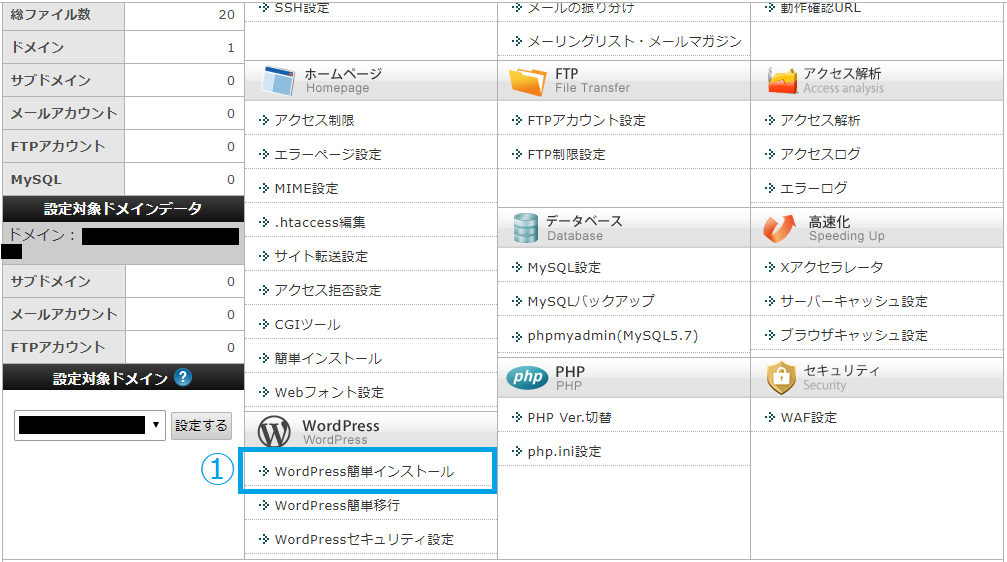Open the target domain dropdown
1007x562 pixels.
pos(90,425)
